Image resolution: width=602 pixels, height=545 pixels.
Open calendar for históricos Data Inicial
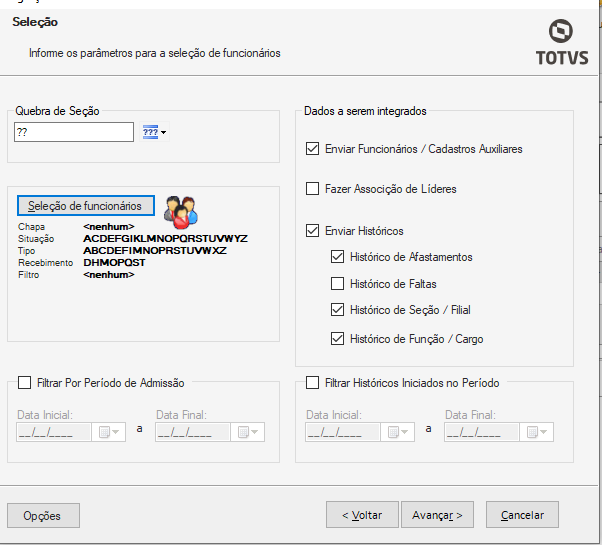[397, 432]
